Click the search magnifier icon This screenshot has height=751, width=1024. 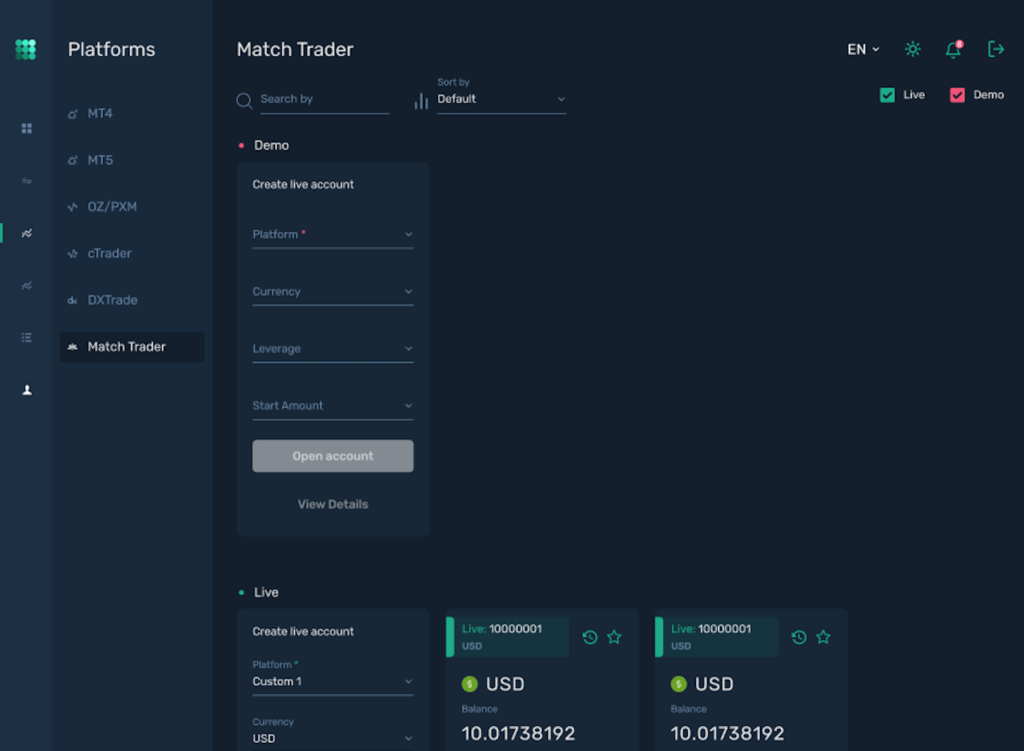pos(244,100)
